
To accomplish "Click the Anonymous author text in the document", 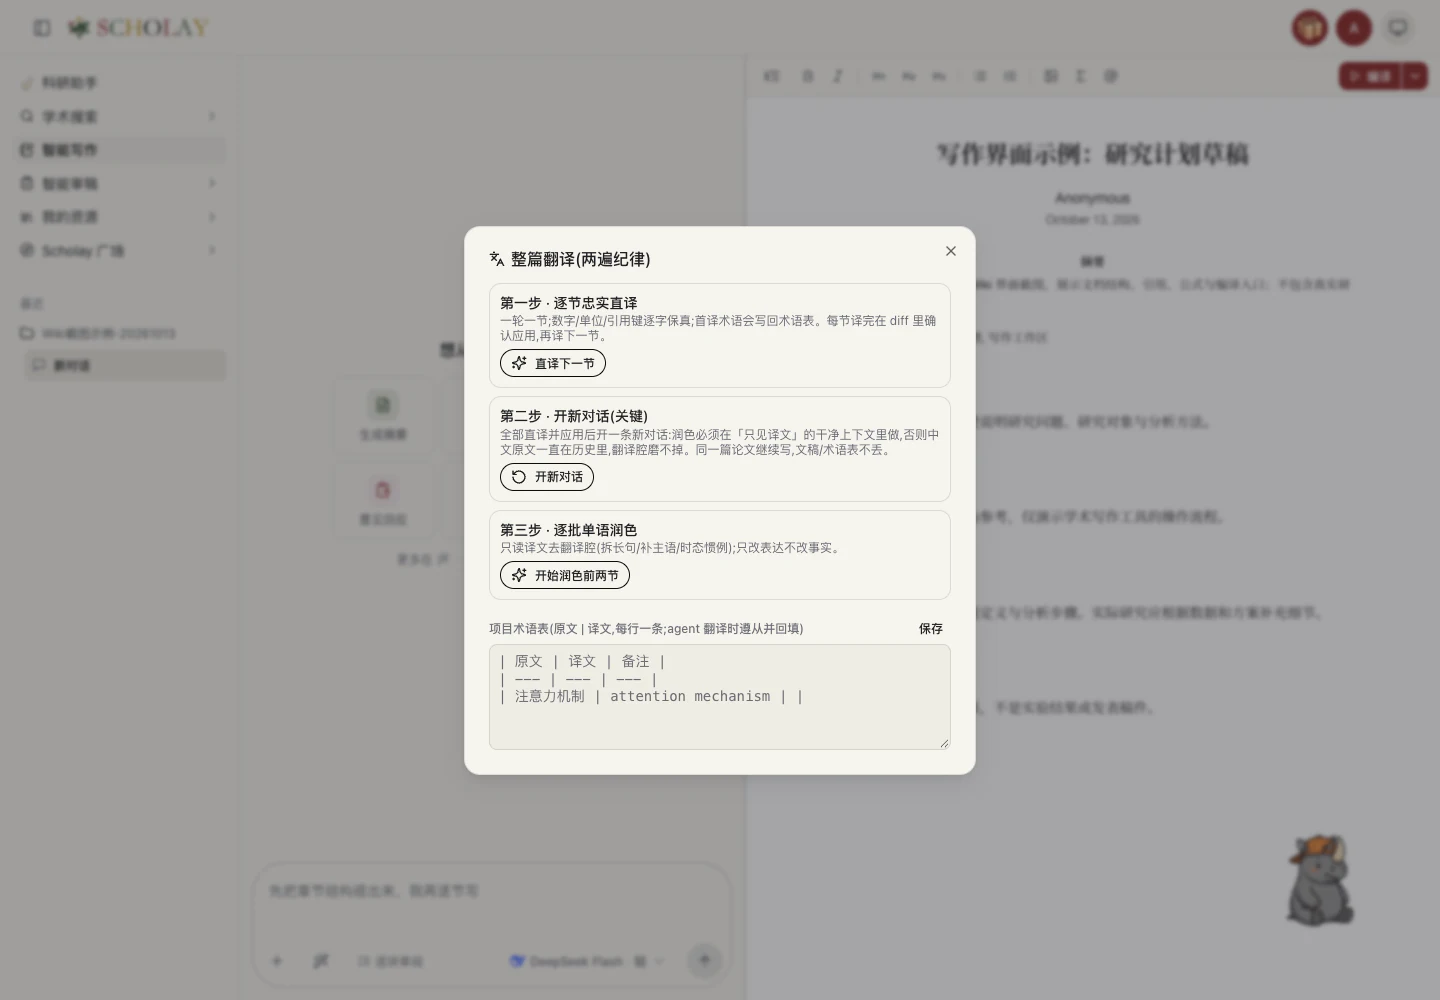I will 1092,198.
